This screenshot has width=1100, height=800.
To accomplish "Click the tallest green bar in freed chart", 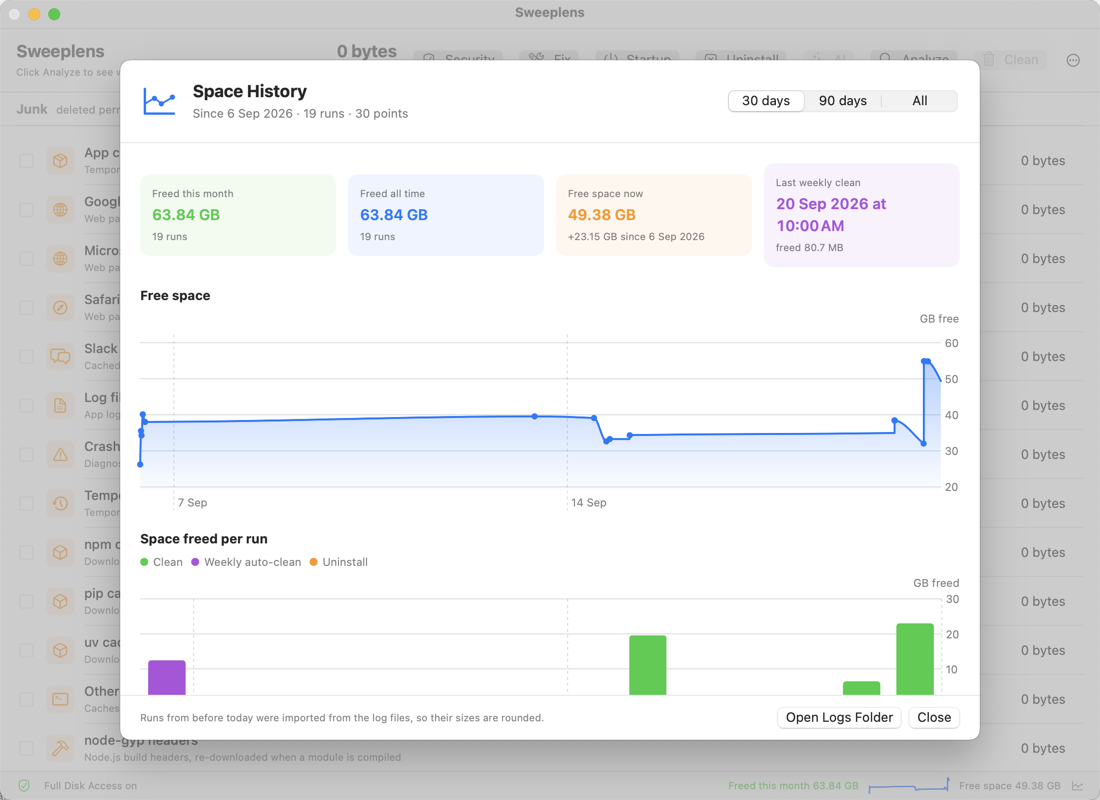I will coord(915,659).
